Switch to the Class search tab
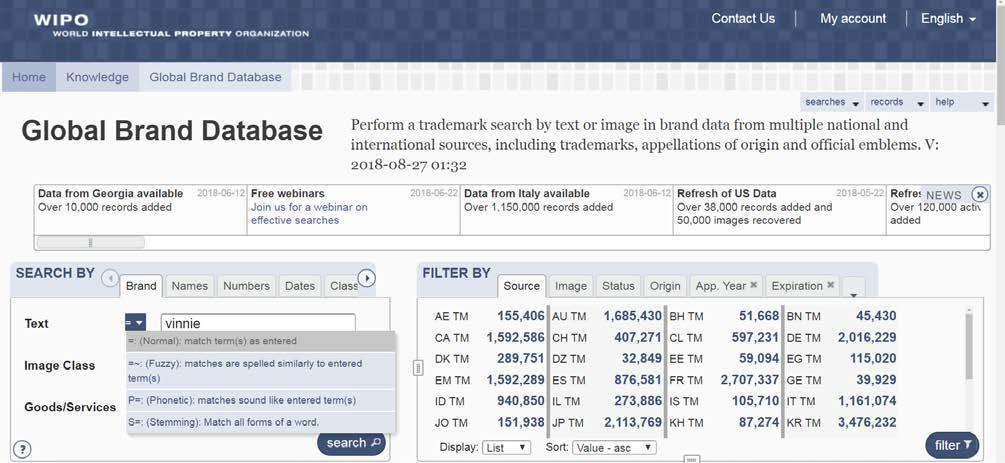 point(342,286)
